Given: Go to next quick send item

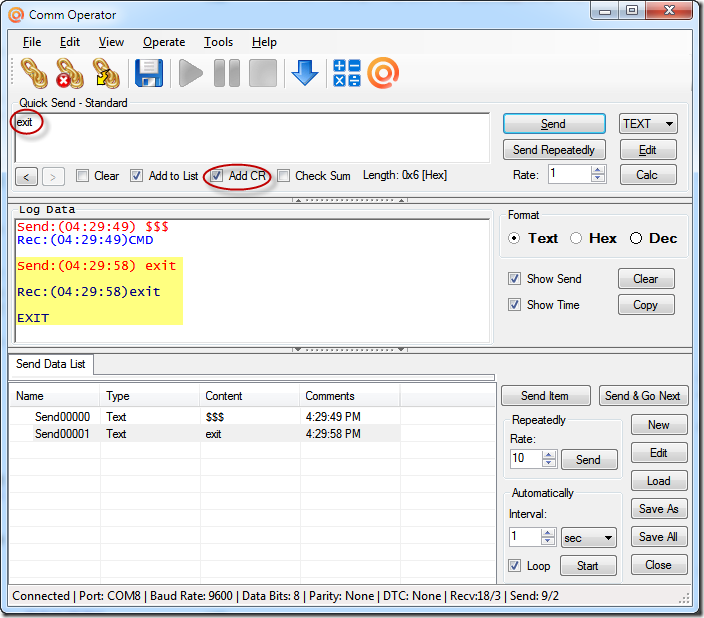Looking at the screenshot, I should 53,177.
